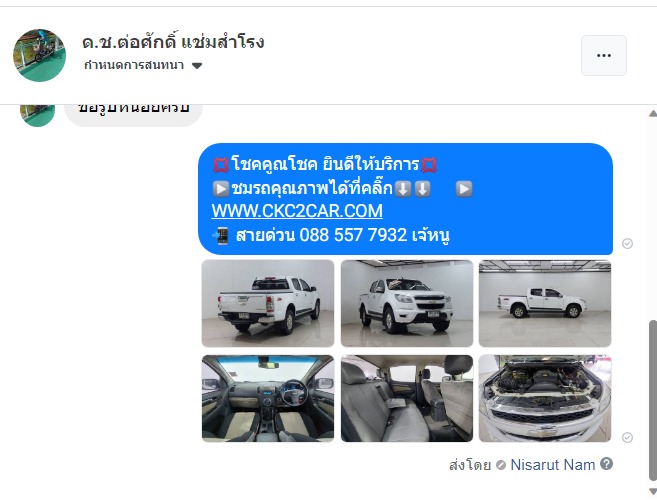Open the rear view white pickup photo
Viewport: 657px width, 500px height.
click(x=268, y=303)
